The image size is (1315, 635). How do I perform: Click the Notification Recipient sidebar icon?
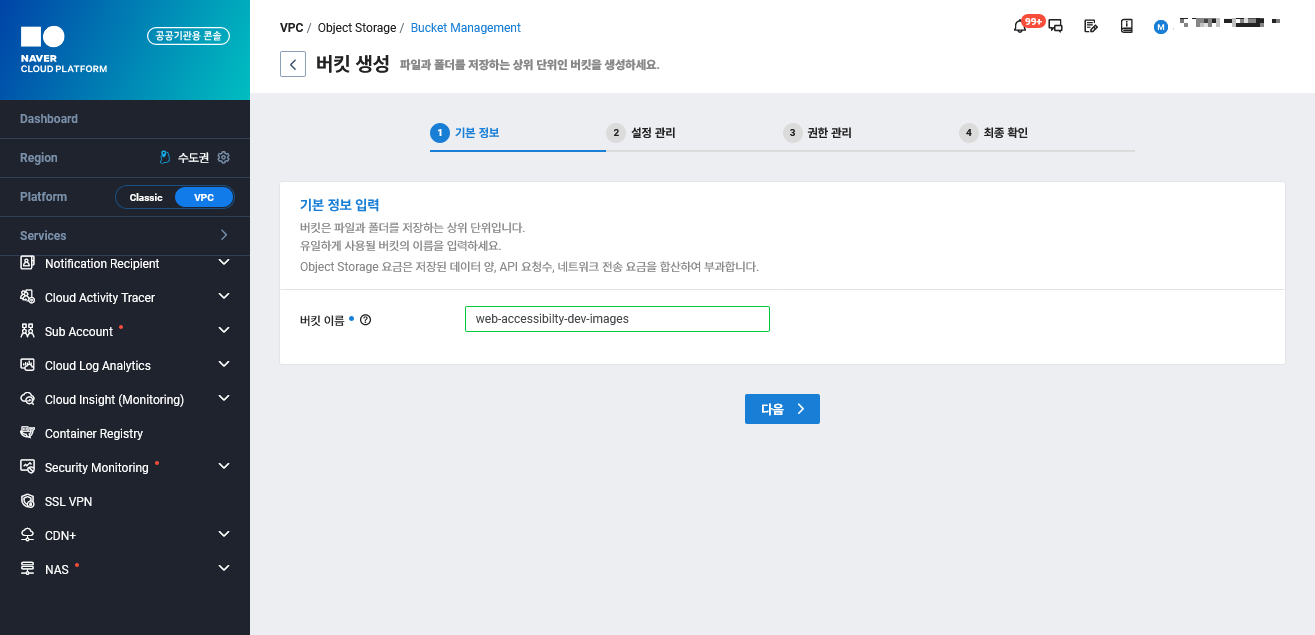pos(28,263)
